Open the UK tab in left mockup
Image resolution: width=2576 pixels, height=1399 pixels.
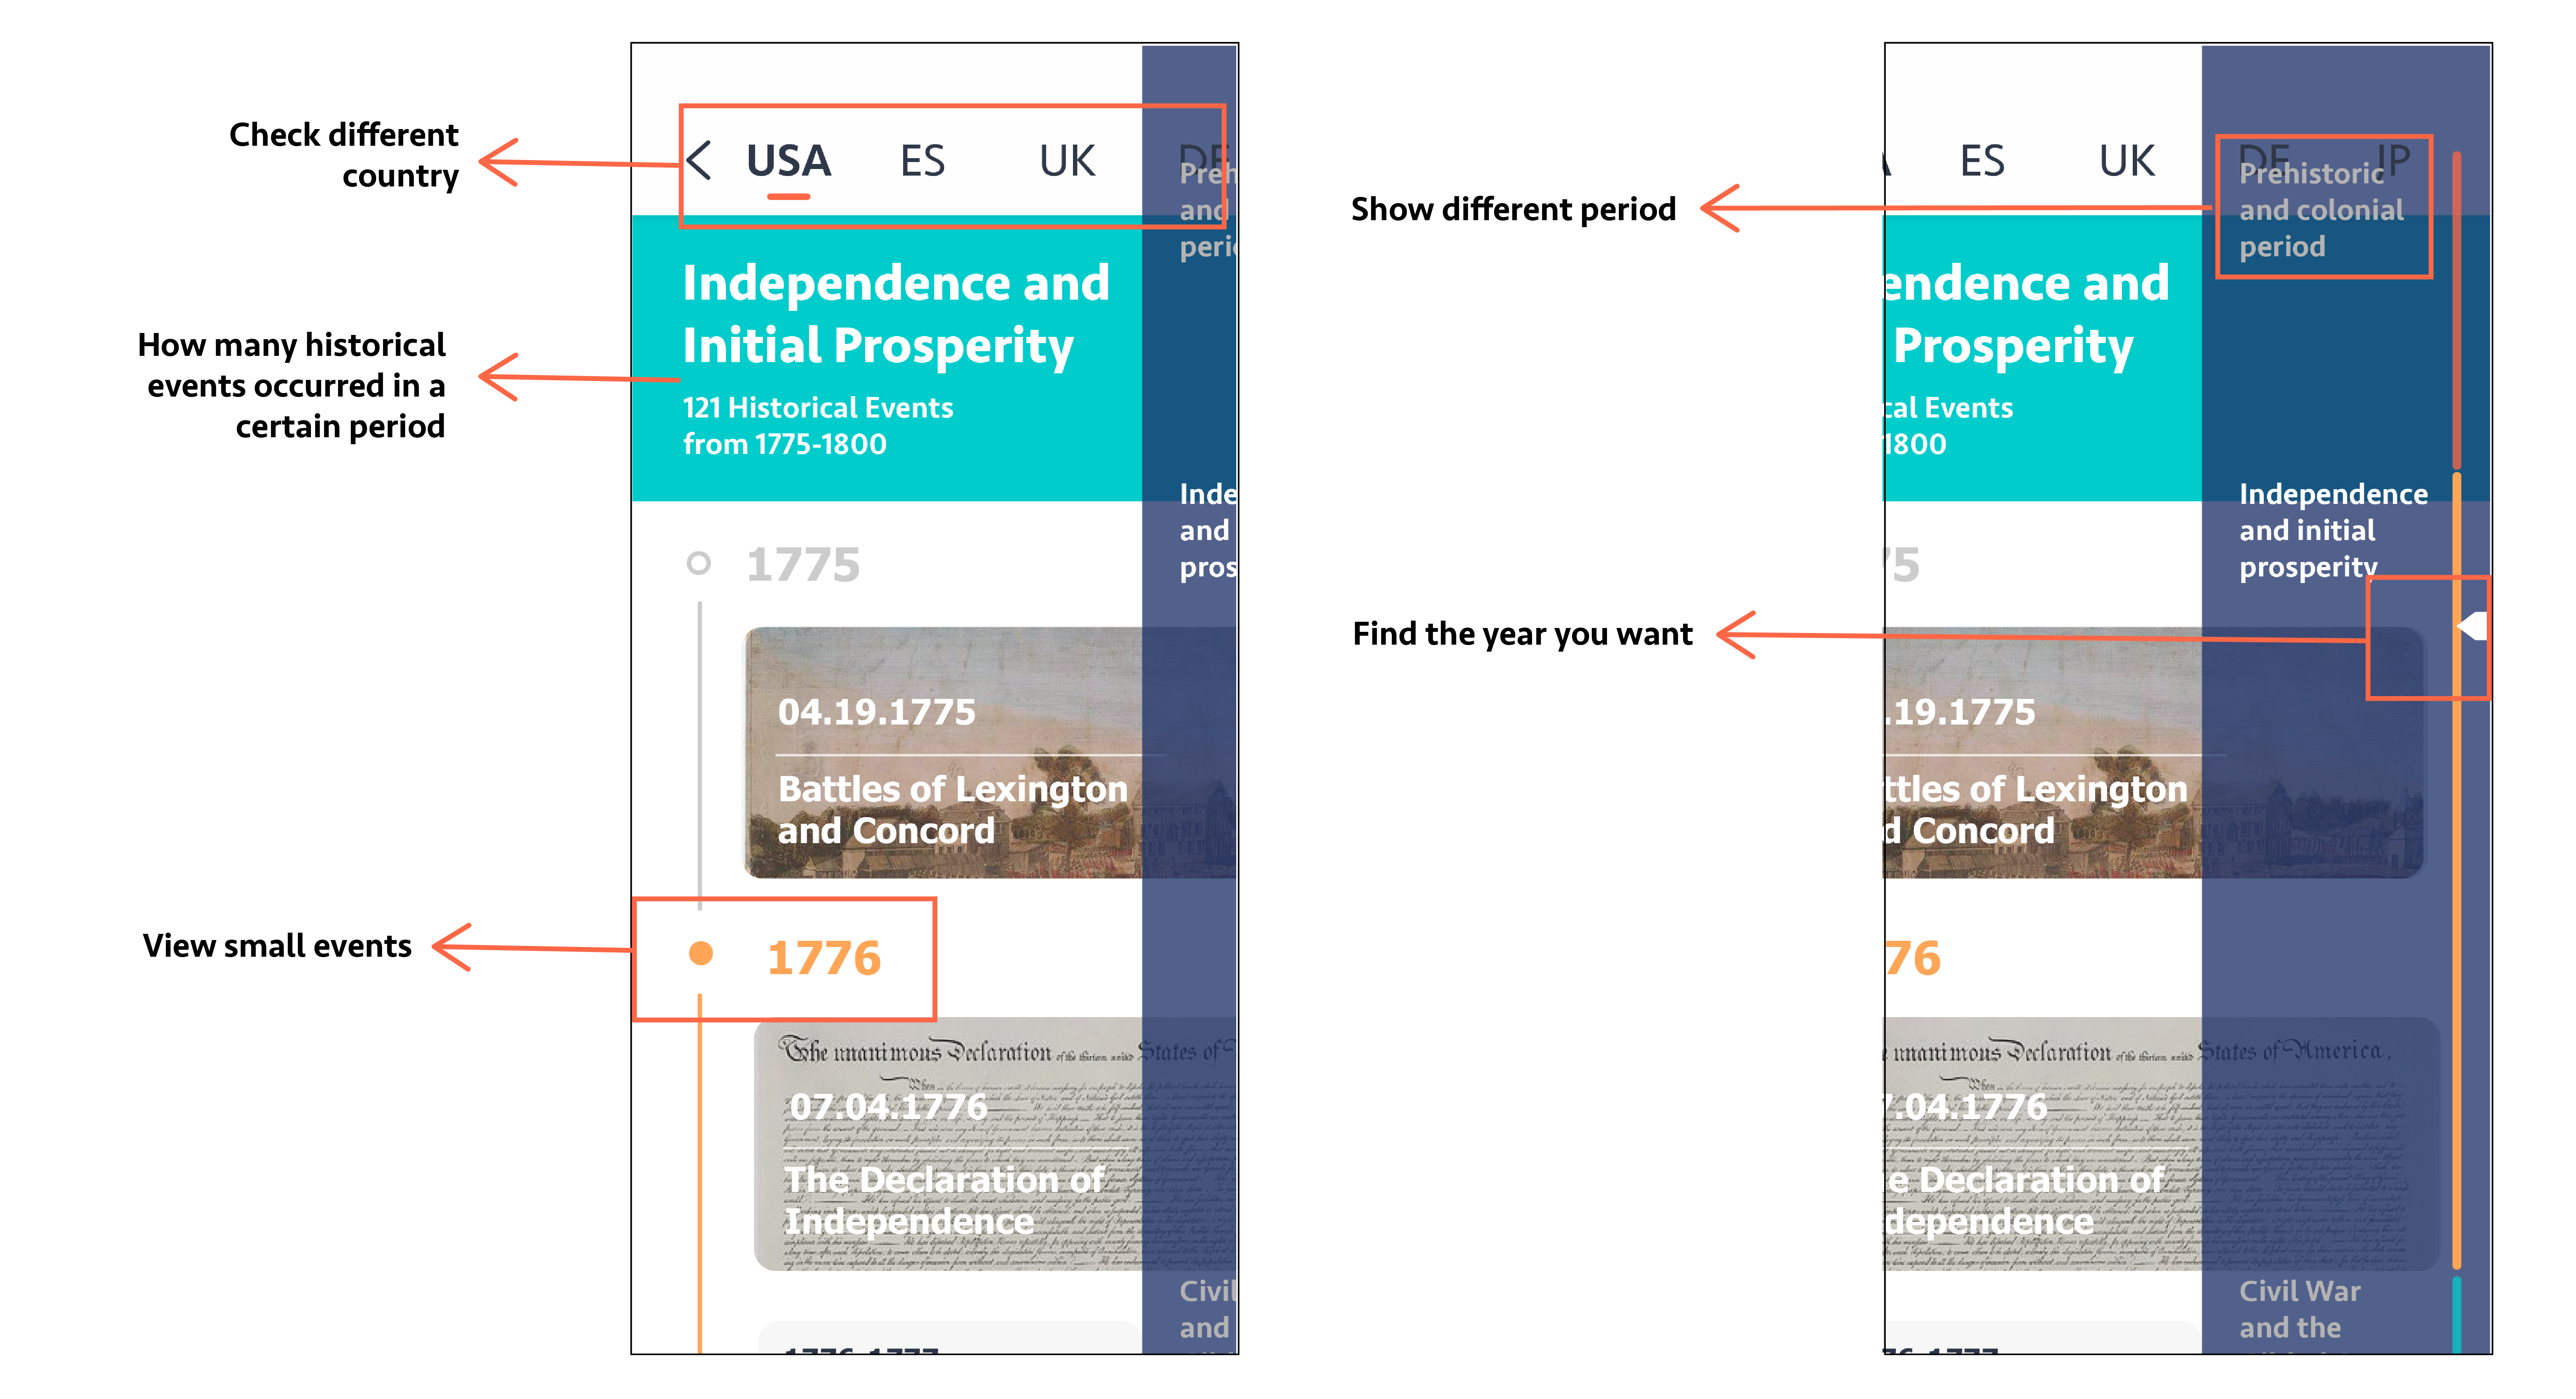coord(1067,161)
